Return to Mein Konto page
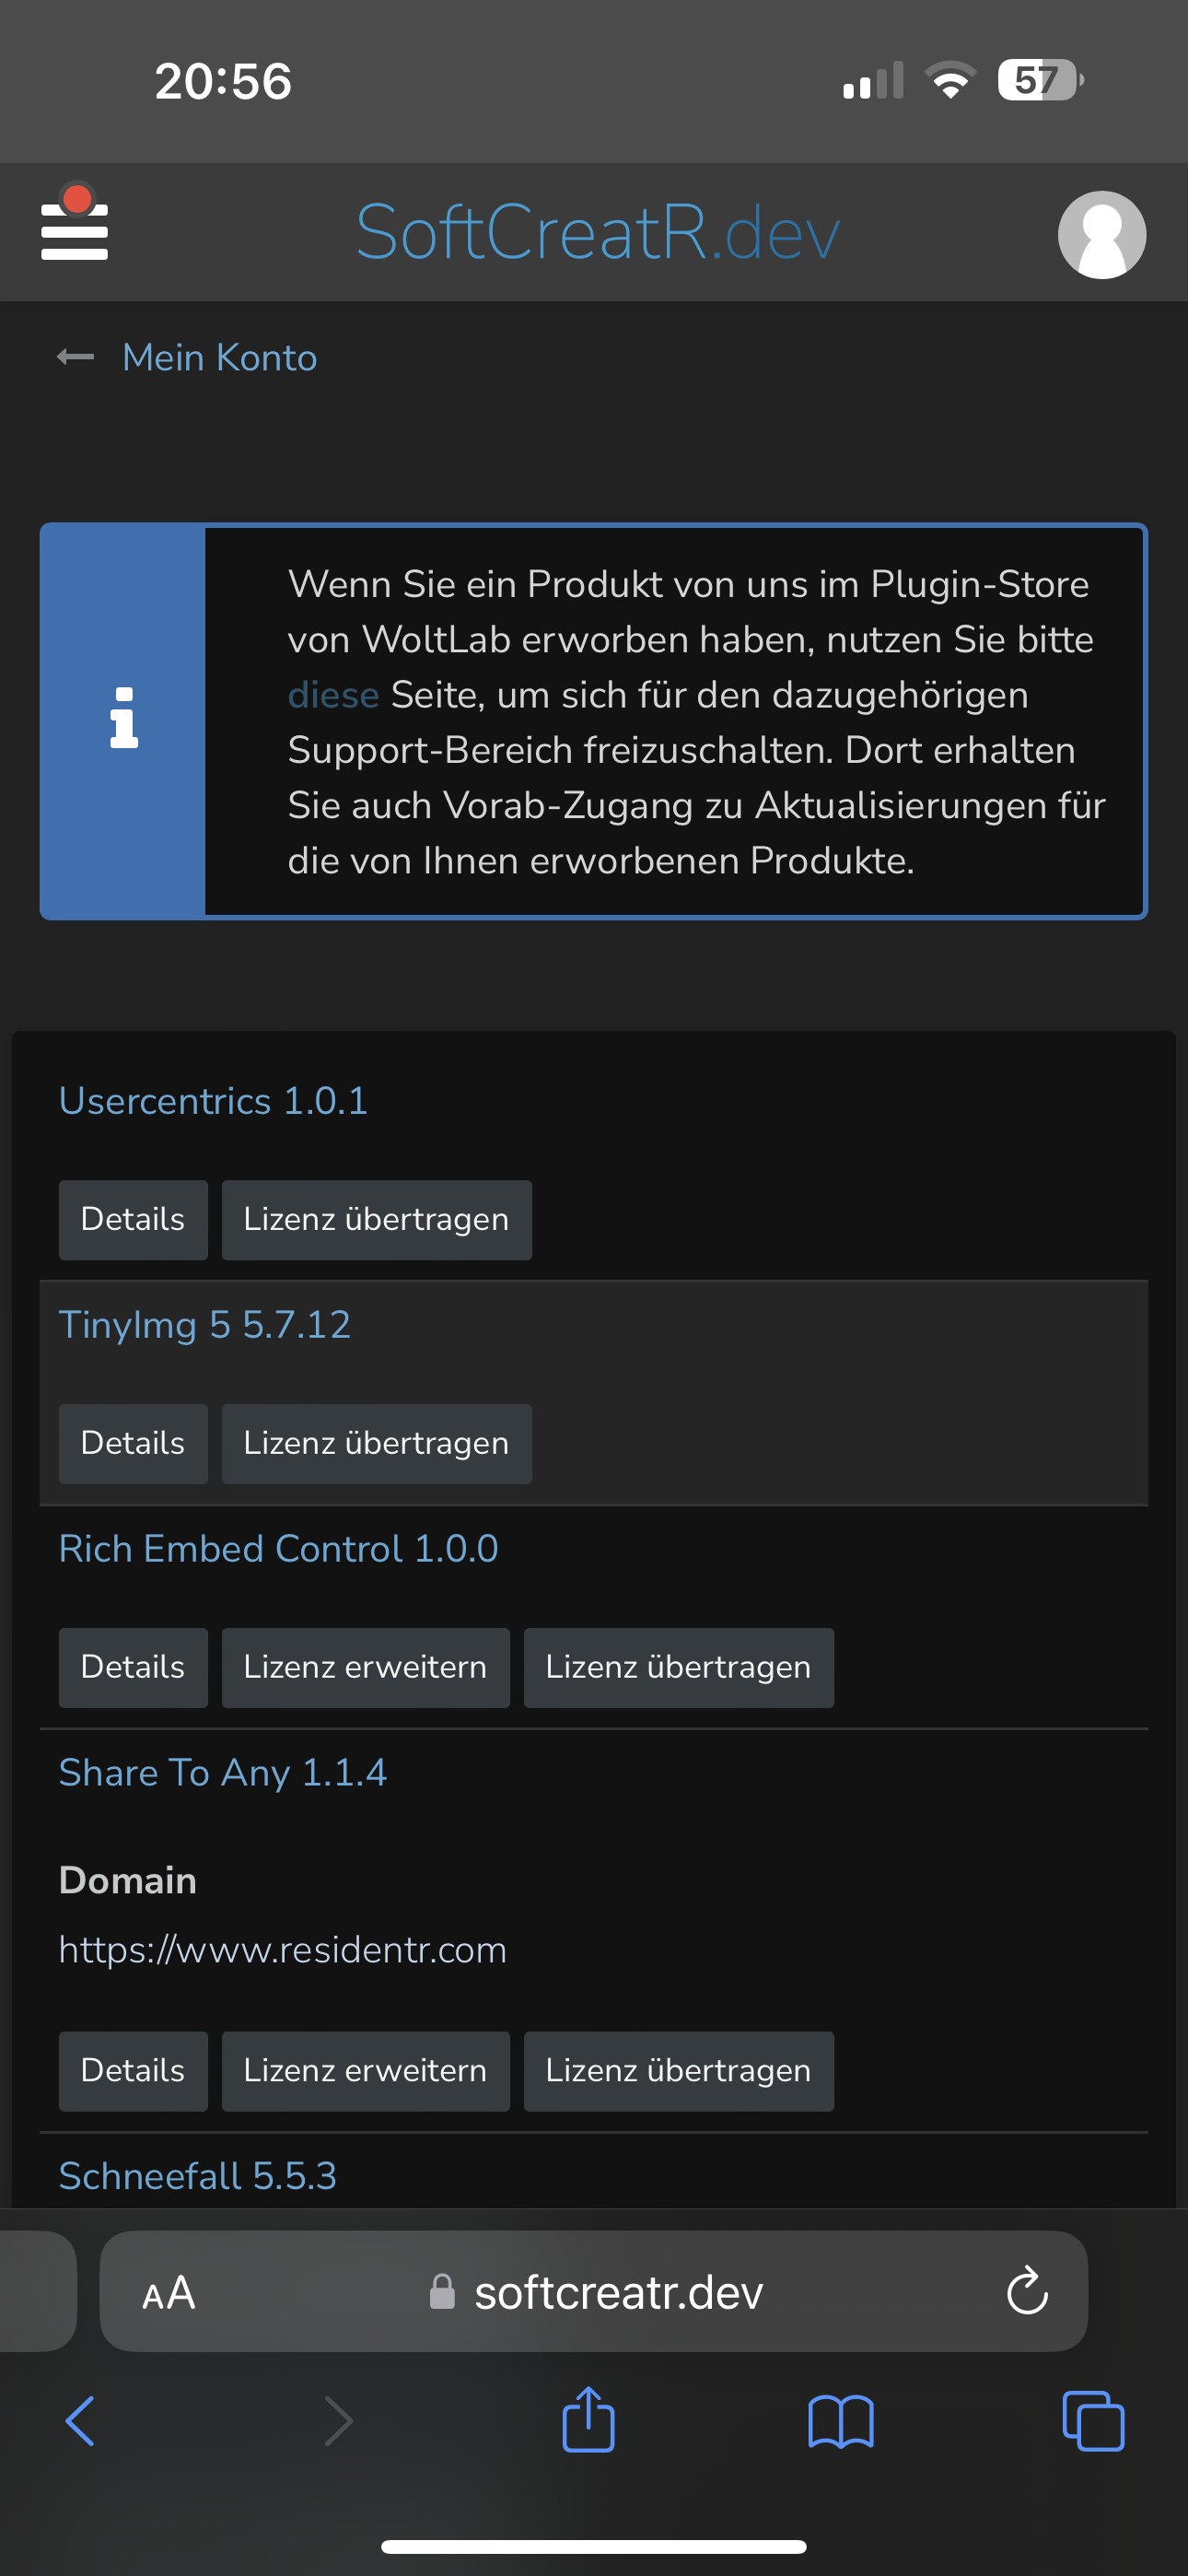This screenshot has width=1188, height=2576. 219,358
